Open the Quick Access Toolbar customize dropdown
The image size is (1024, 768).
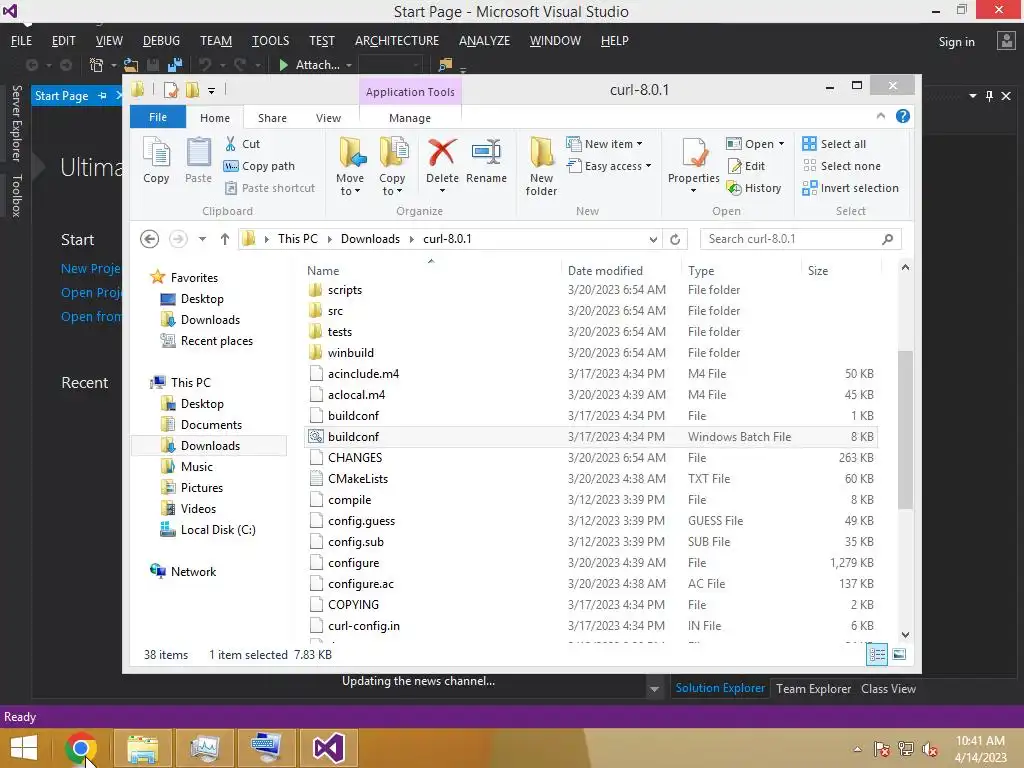coord(212,91)
